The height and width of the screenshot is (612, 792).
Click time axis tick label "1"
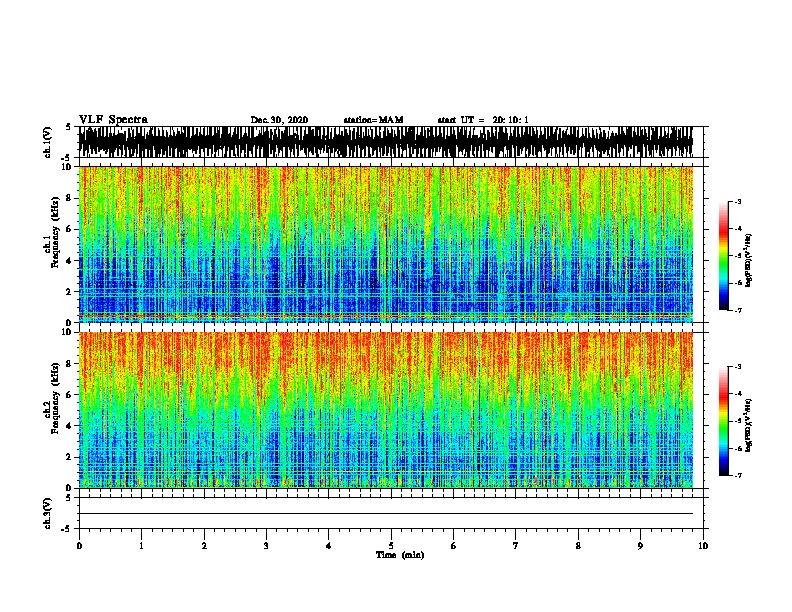point(141,546)
